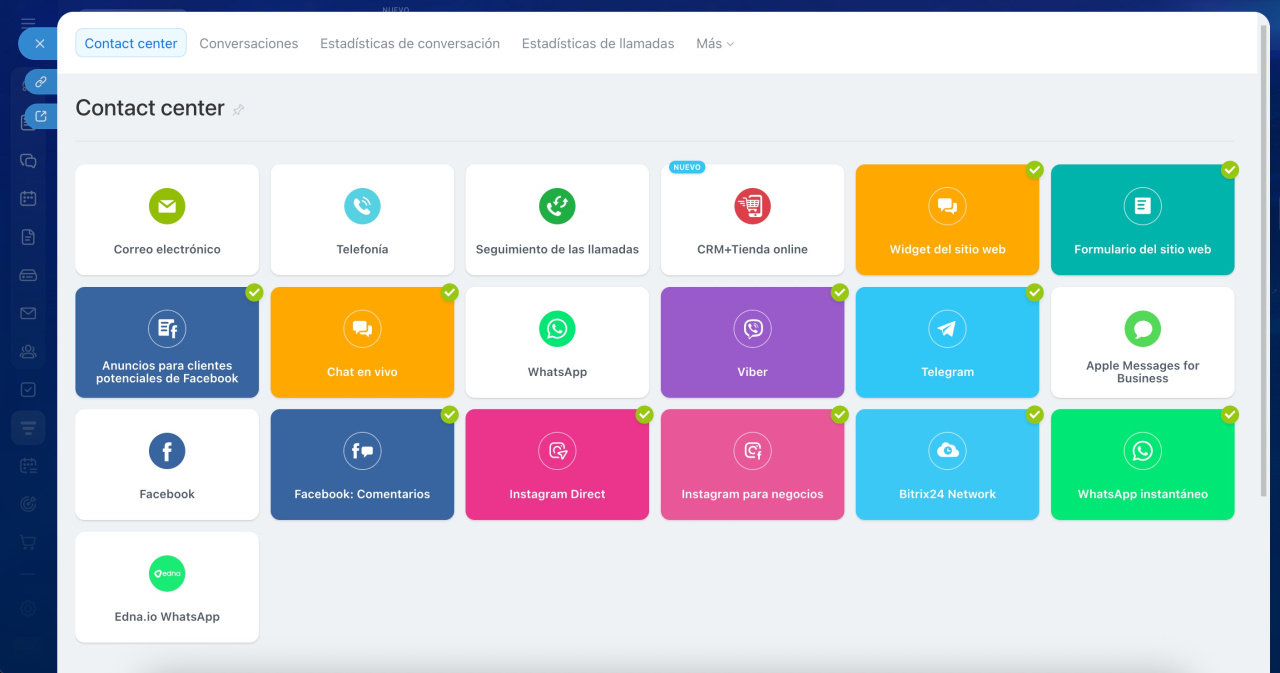The height and width of the screenshot is (673, 1280).
Task: Open the CRM+Tienda online icon
Action: pos(752,206)
